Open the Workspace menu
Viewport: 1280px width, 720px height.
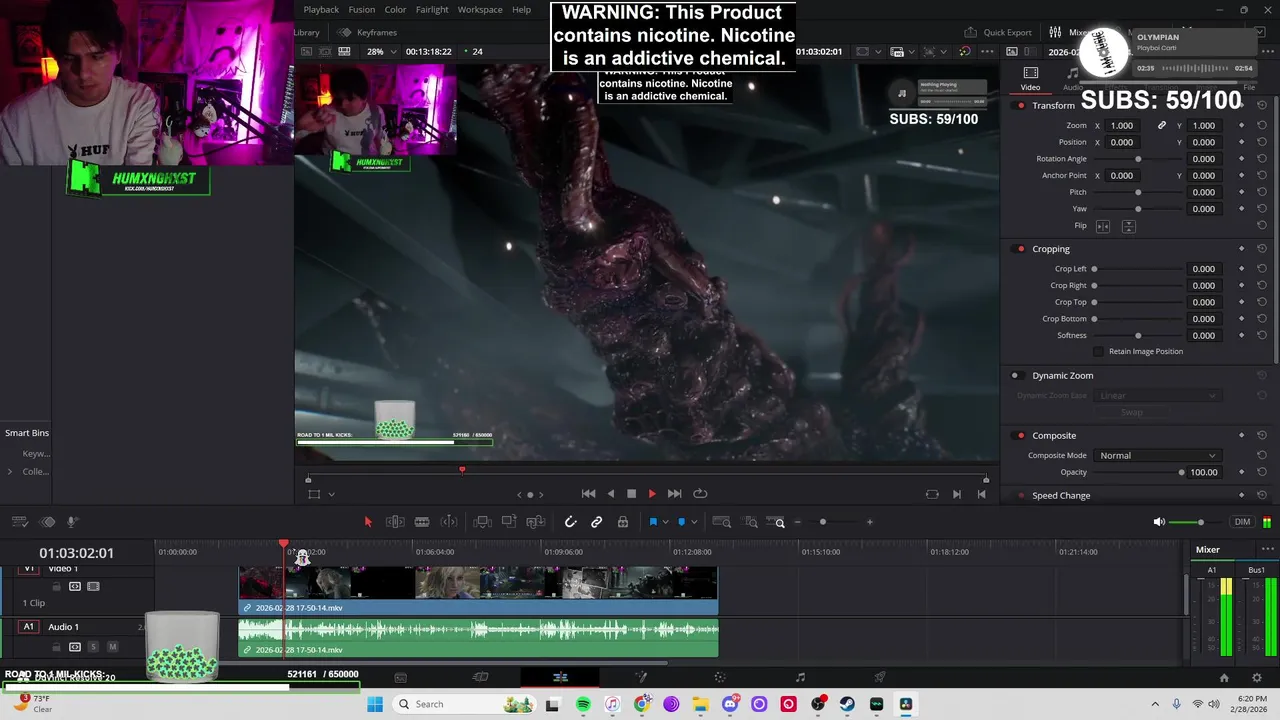pos(480,10)
